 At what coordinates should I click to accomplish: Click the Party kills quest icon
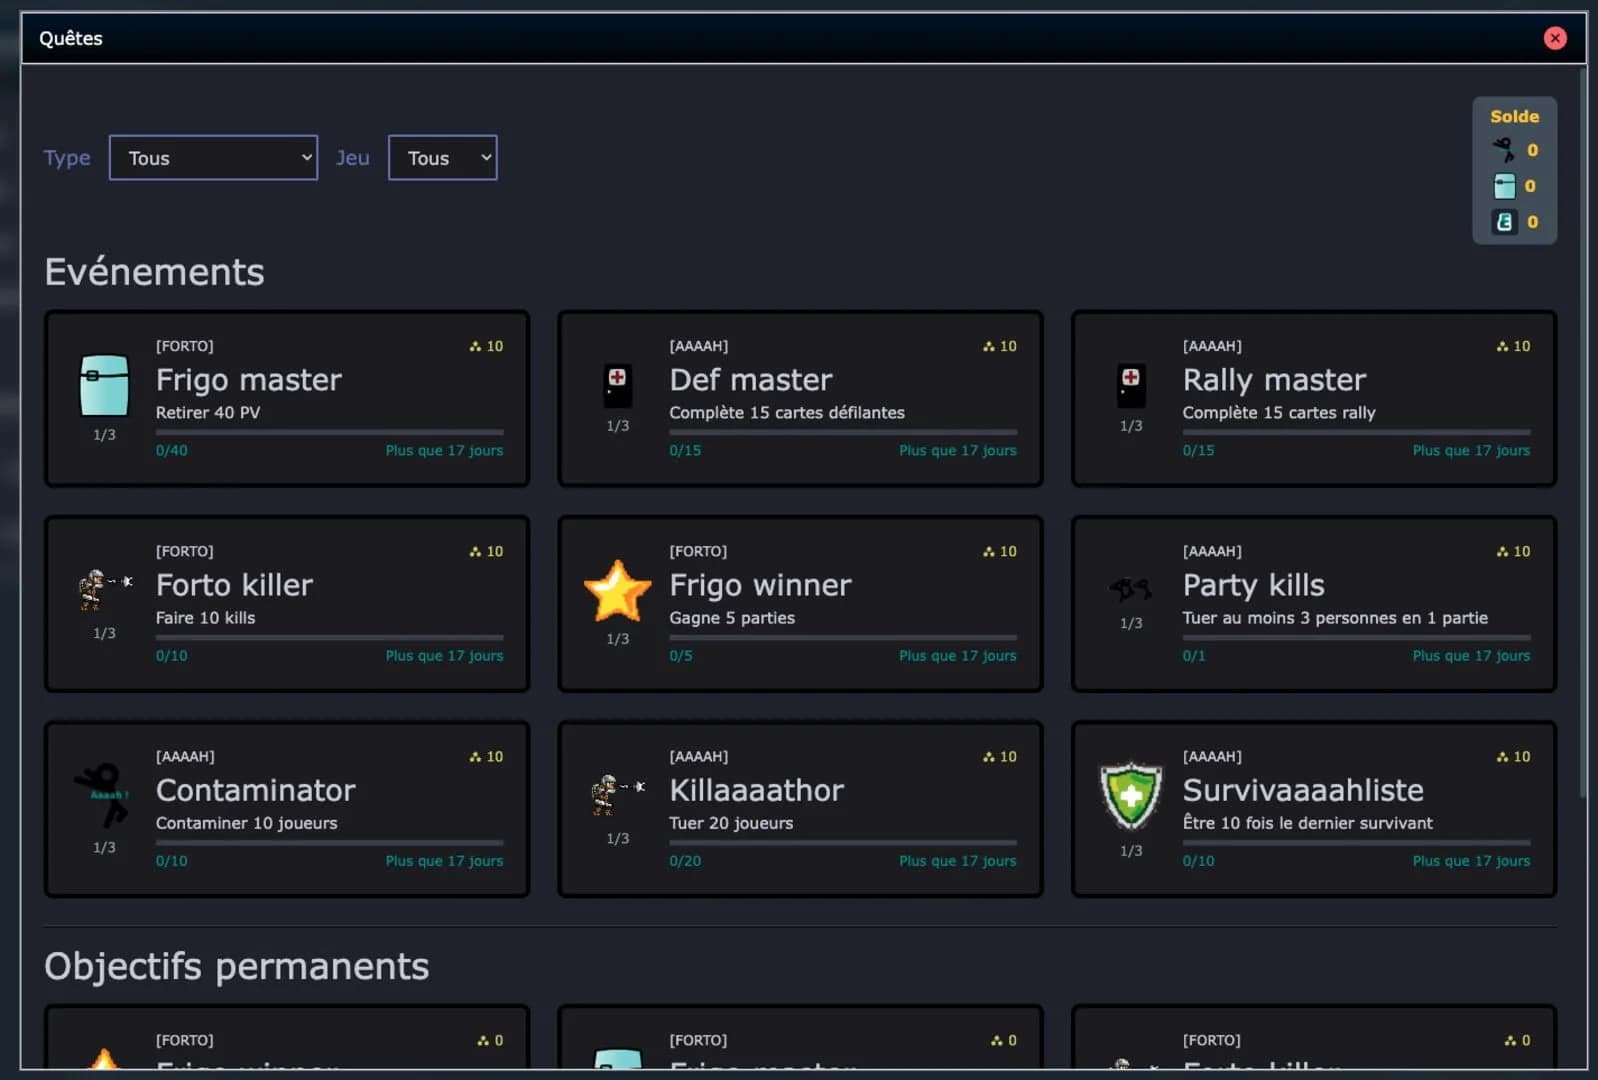pos(1130,590)
